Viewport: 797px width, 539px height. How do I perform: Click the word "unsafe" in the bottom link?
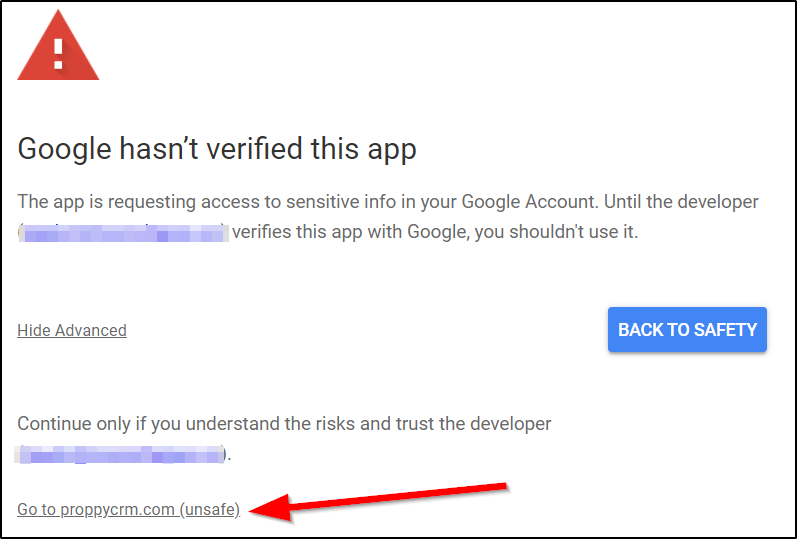pos(209,510)
